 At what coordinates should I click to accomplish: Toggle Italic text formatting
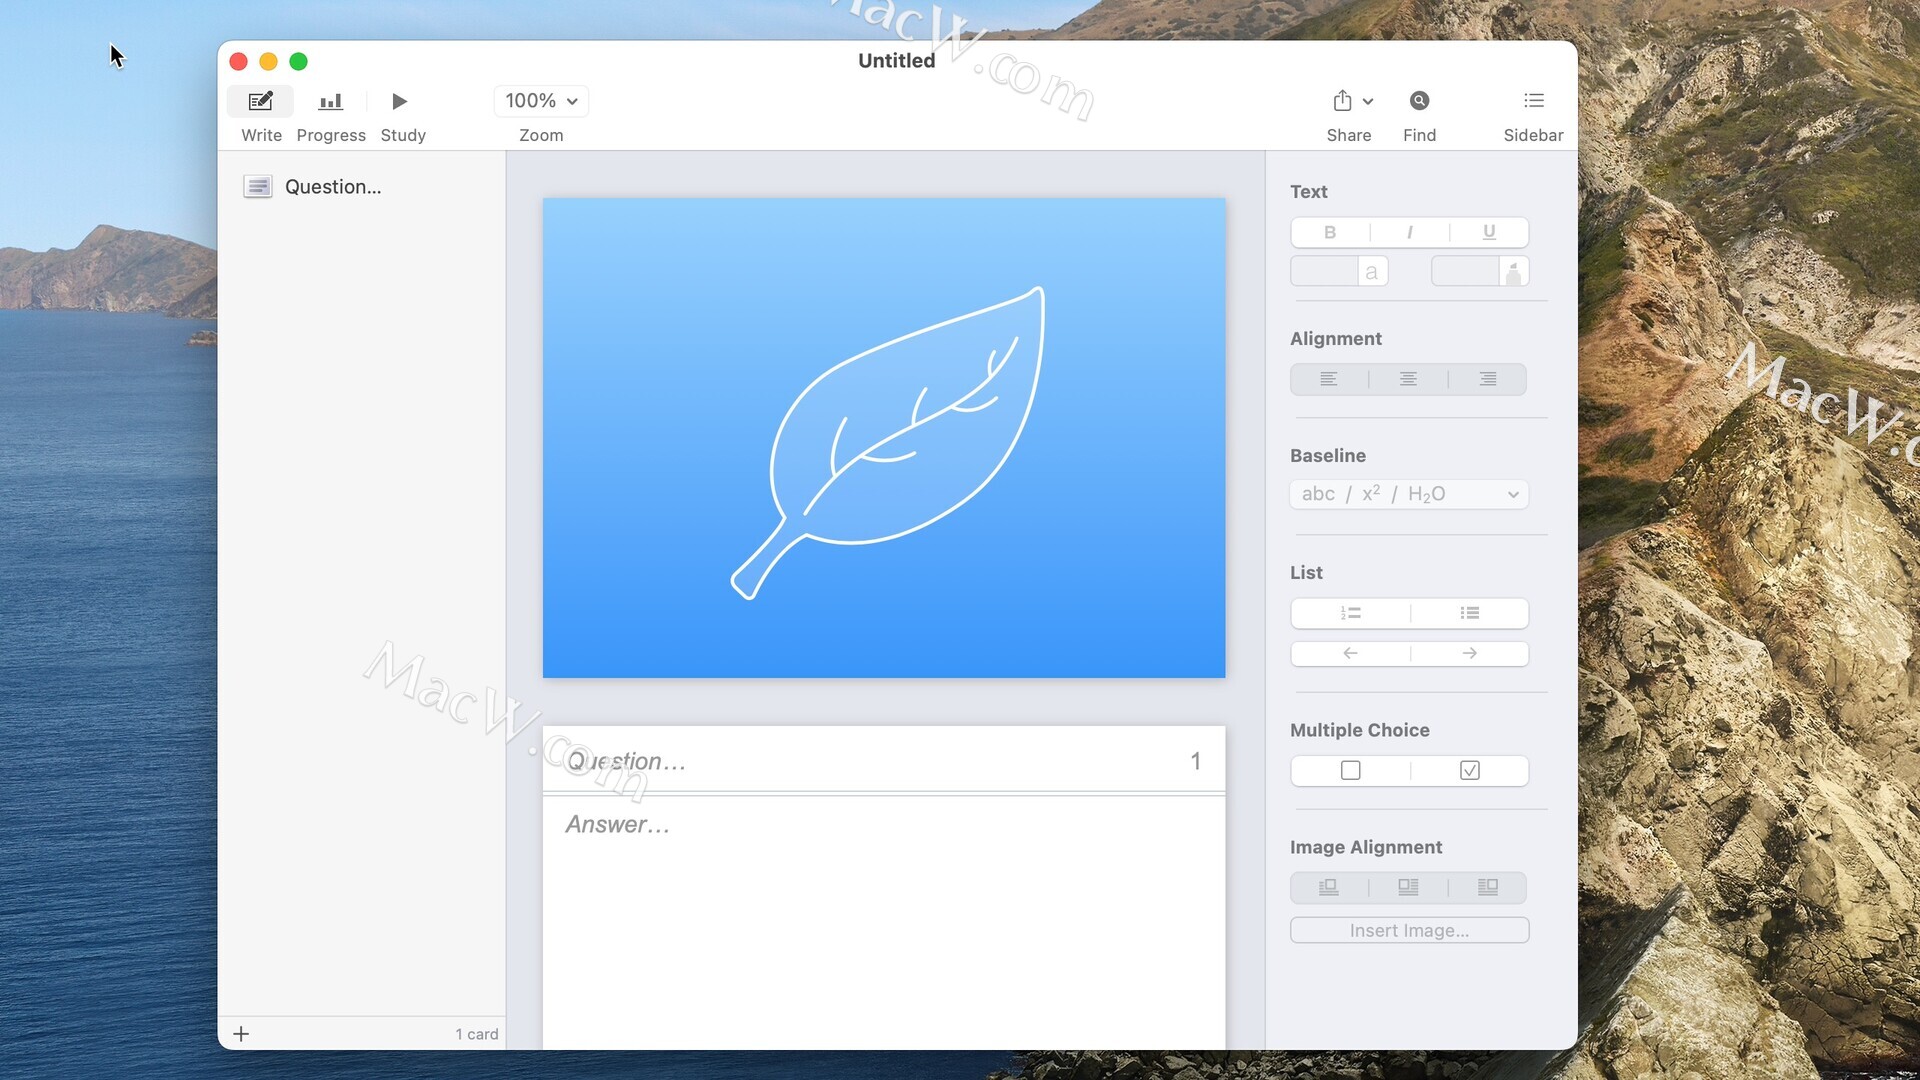[1409, 232]
